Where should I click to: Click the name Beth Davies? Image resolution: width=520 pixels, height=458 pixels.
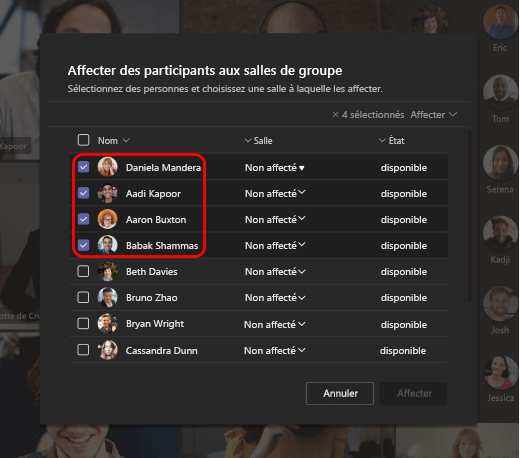152,272
